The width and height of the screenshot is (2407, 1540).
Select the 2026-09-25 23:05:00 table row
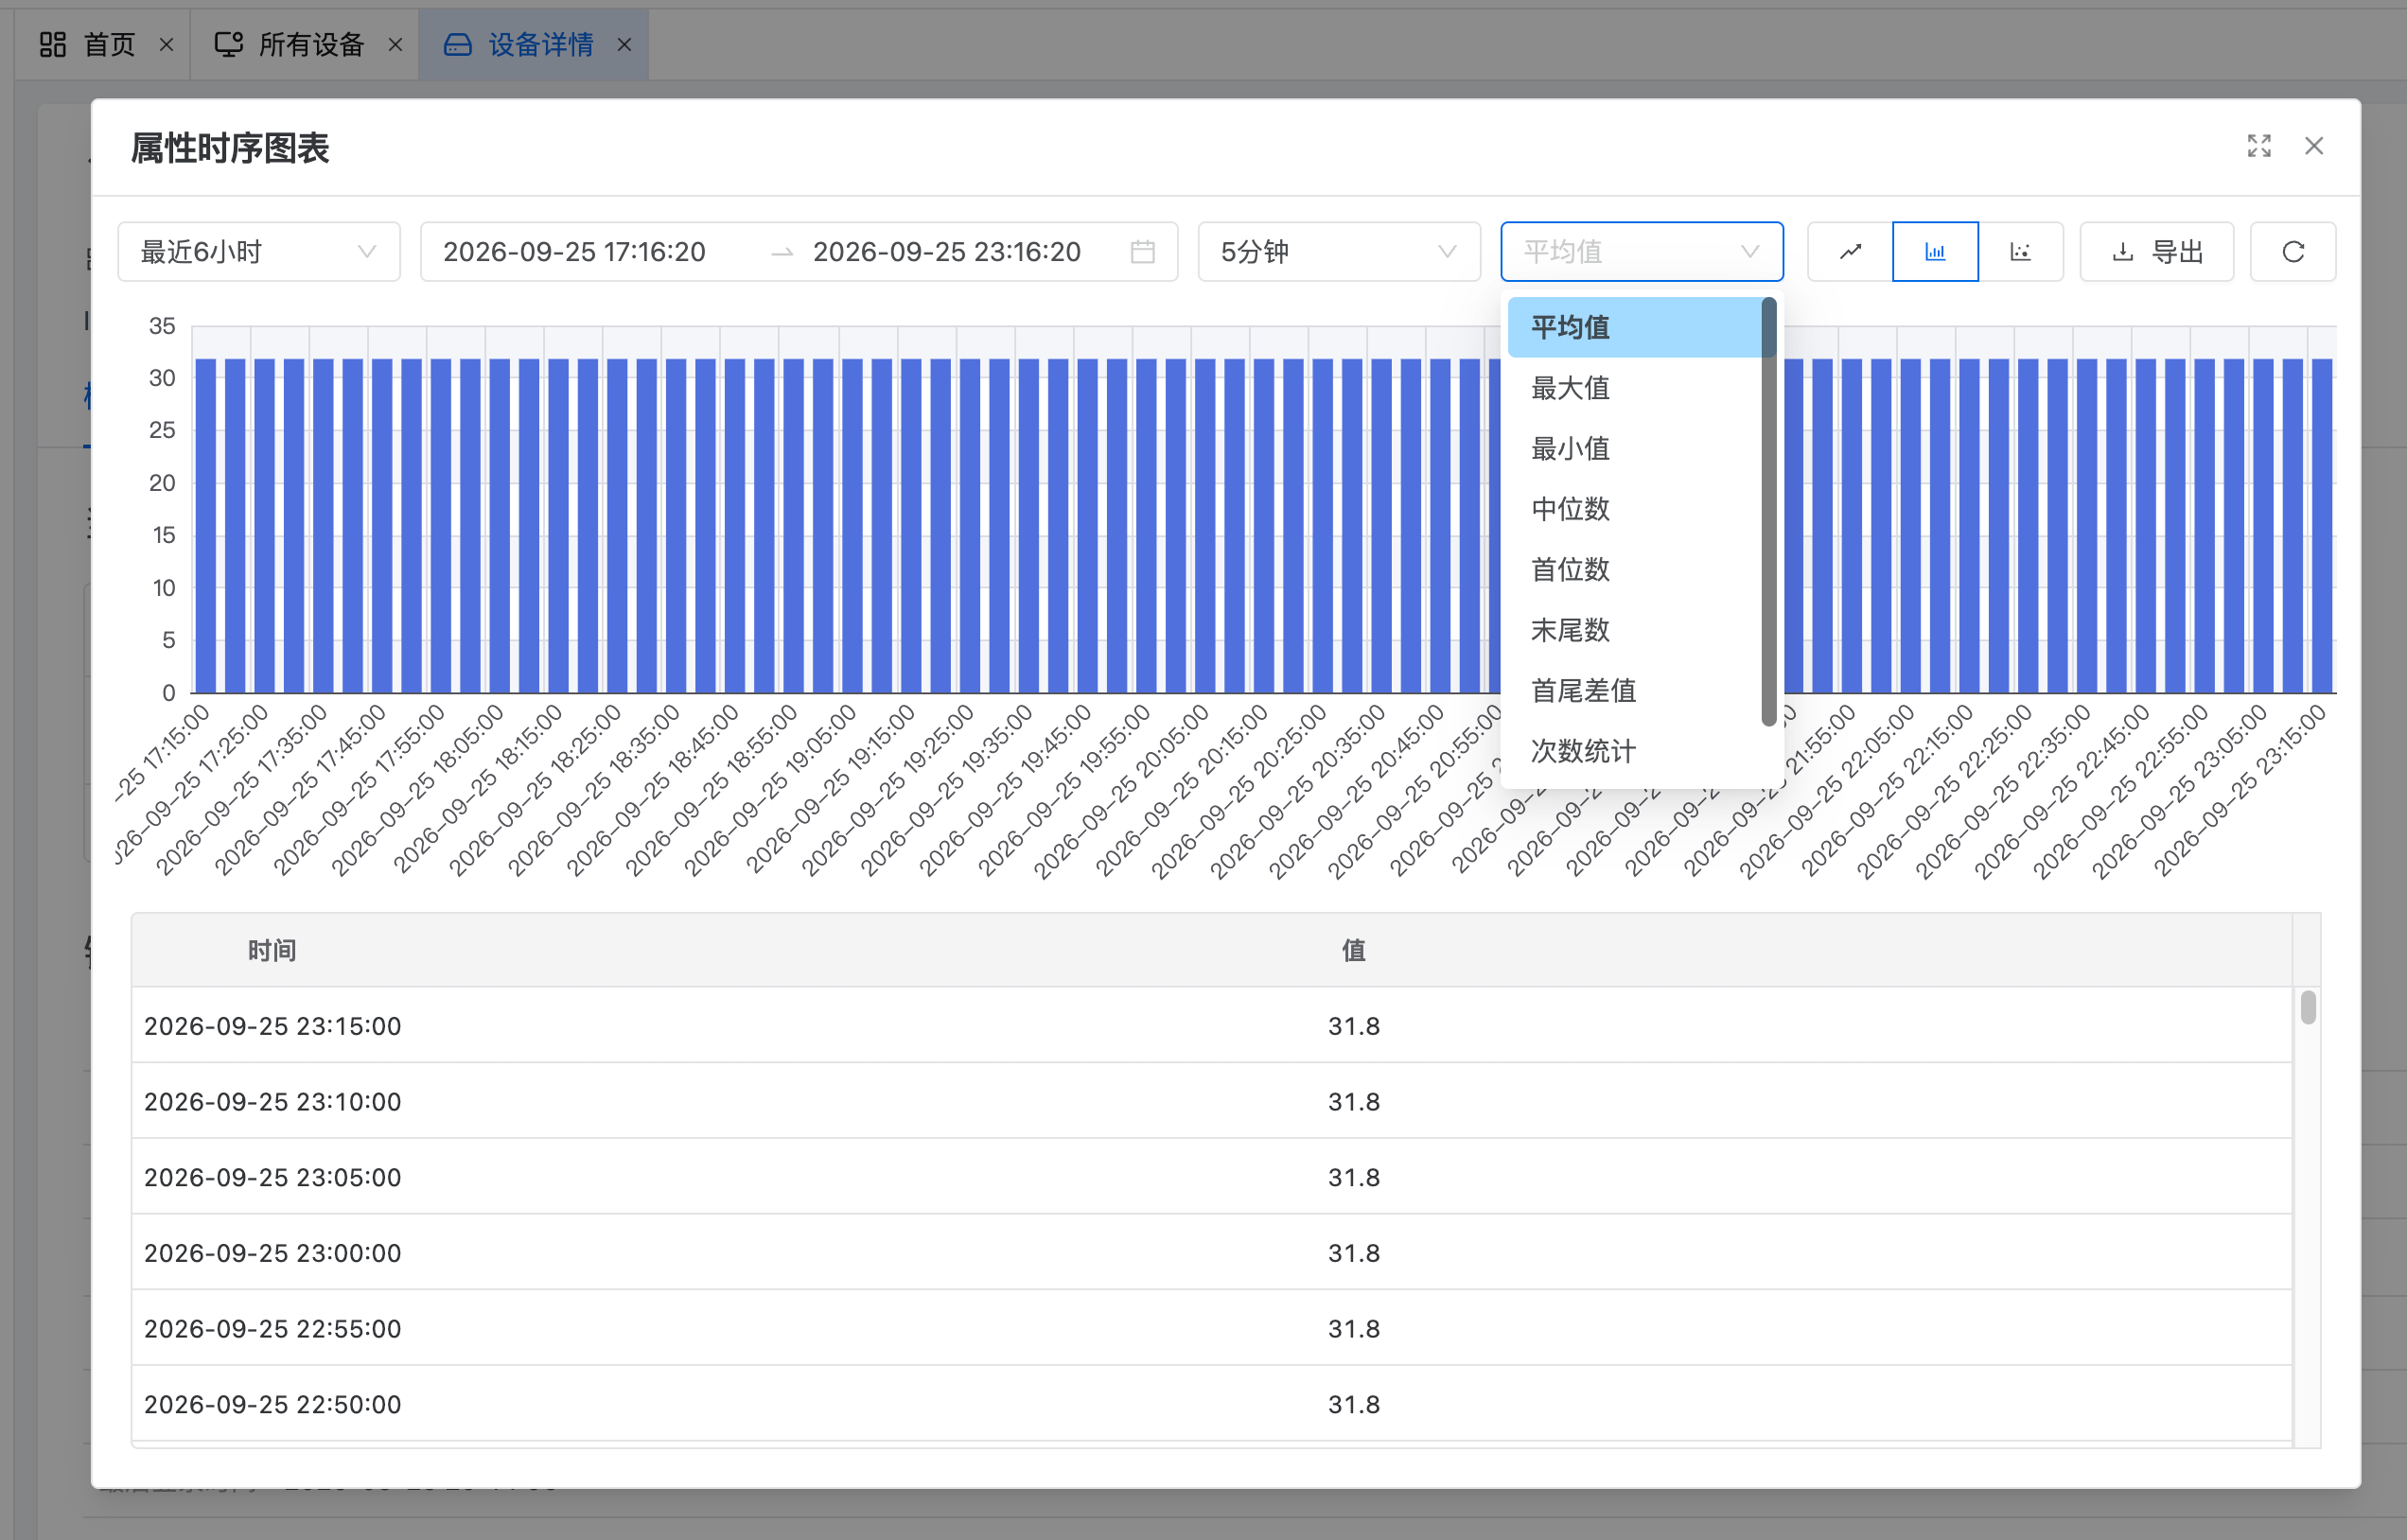click(1211, 1177)
